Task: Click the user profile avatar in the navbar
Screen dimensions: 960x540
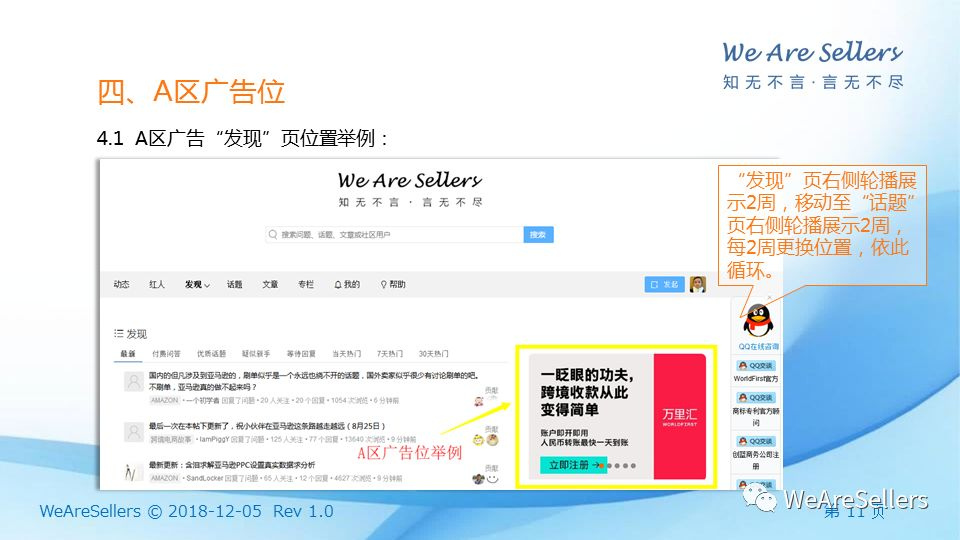Action: [697, 284]
